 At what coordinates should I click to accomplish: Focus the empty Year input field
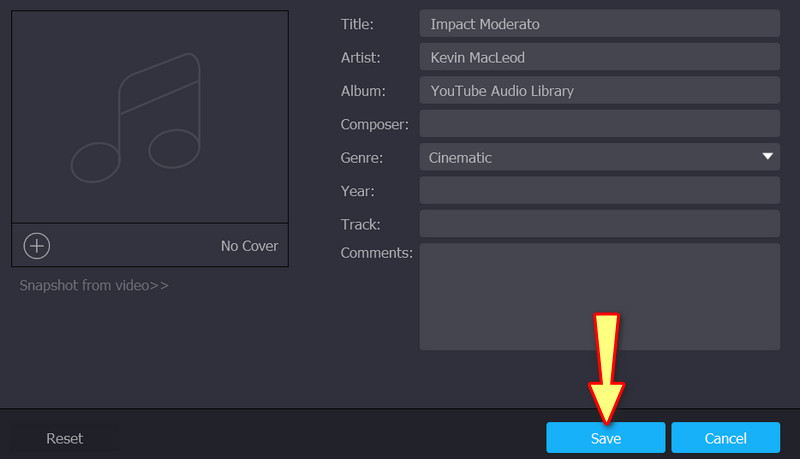click(598, 190)
